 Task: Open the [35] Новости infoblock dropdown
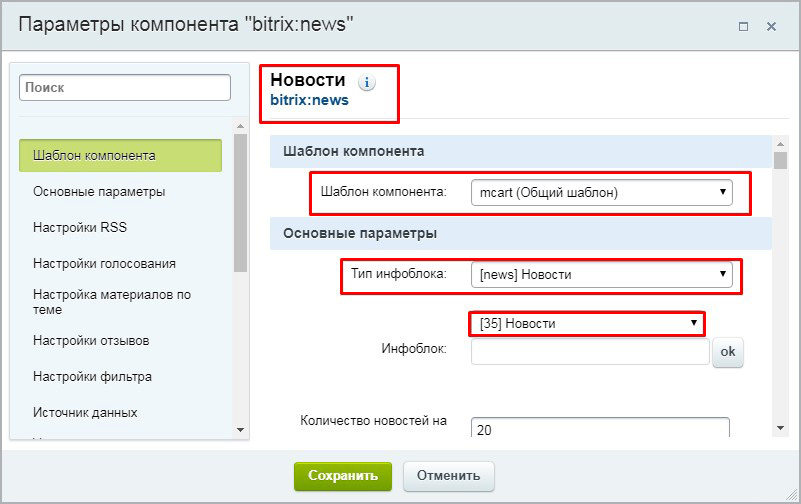[586, 323]
